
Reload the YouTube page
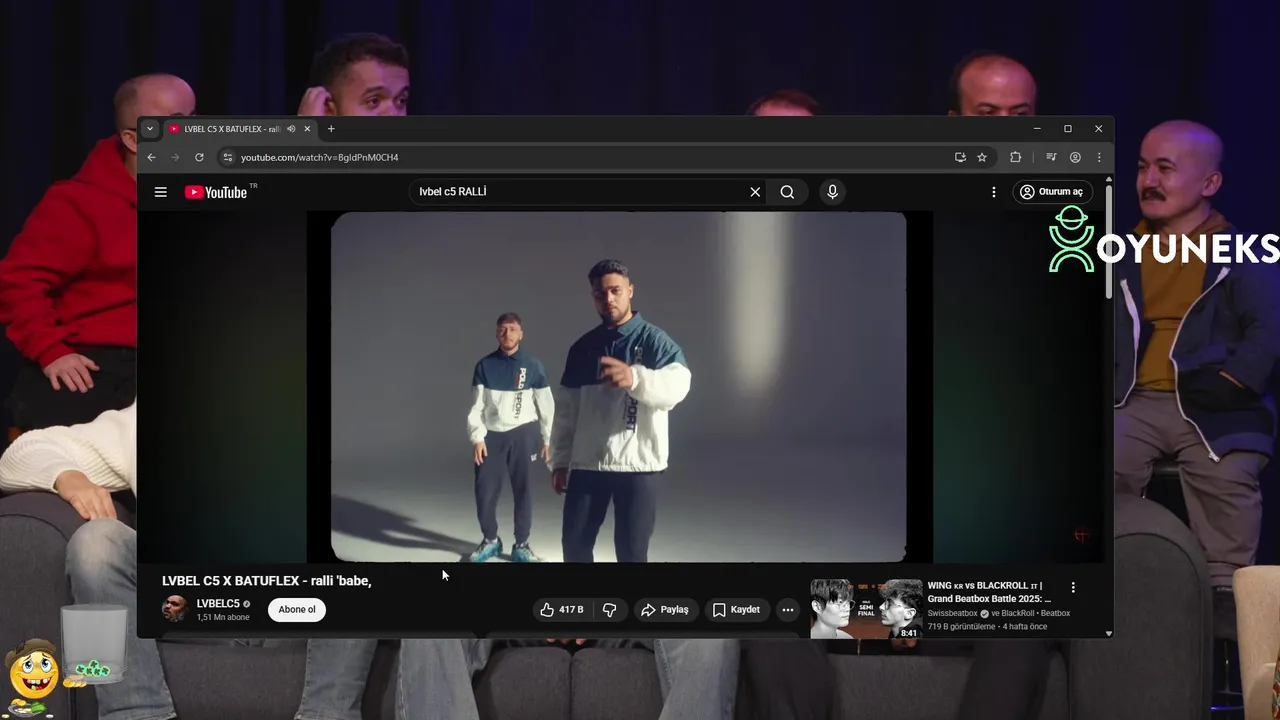[199, 157]
